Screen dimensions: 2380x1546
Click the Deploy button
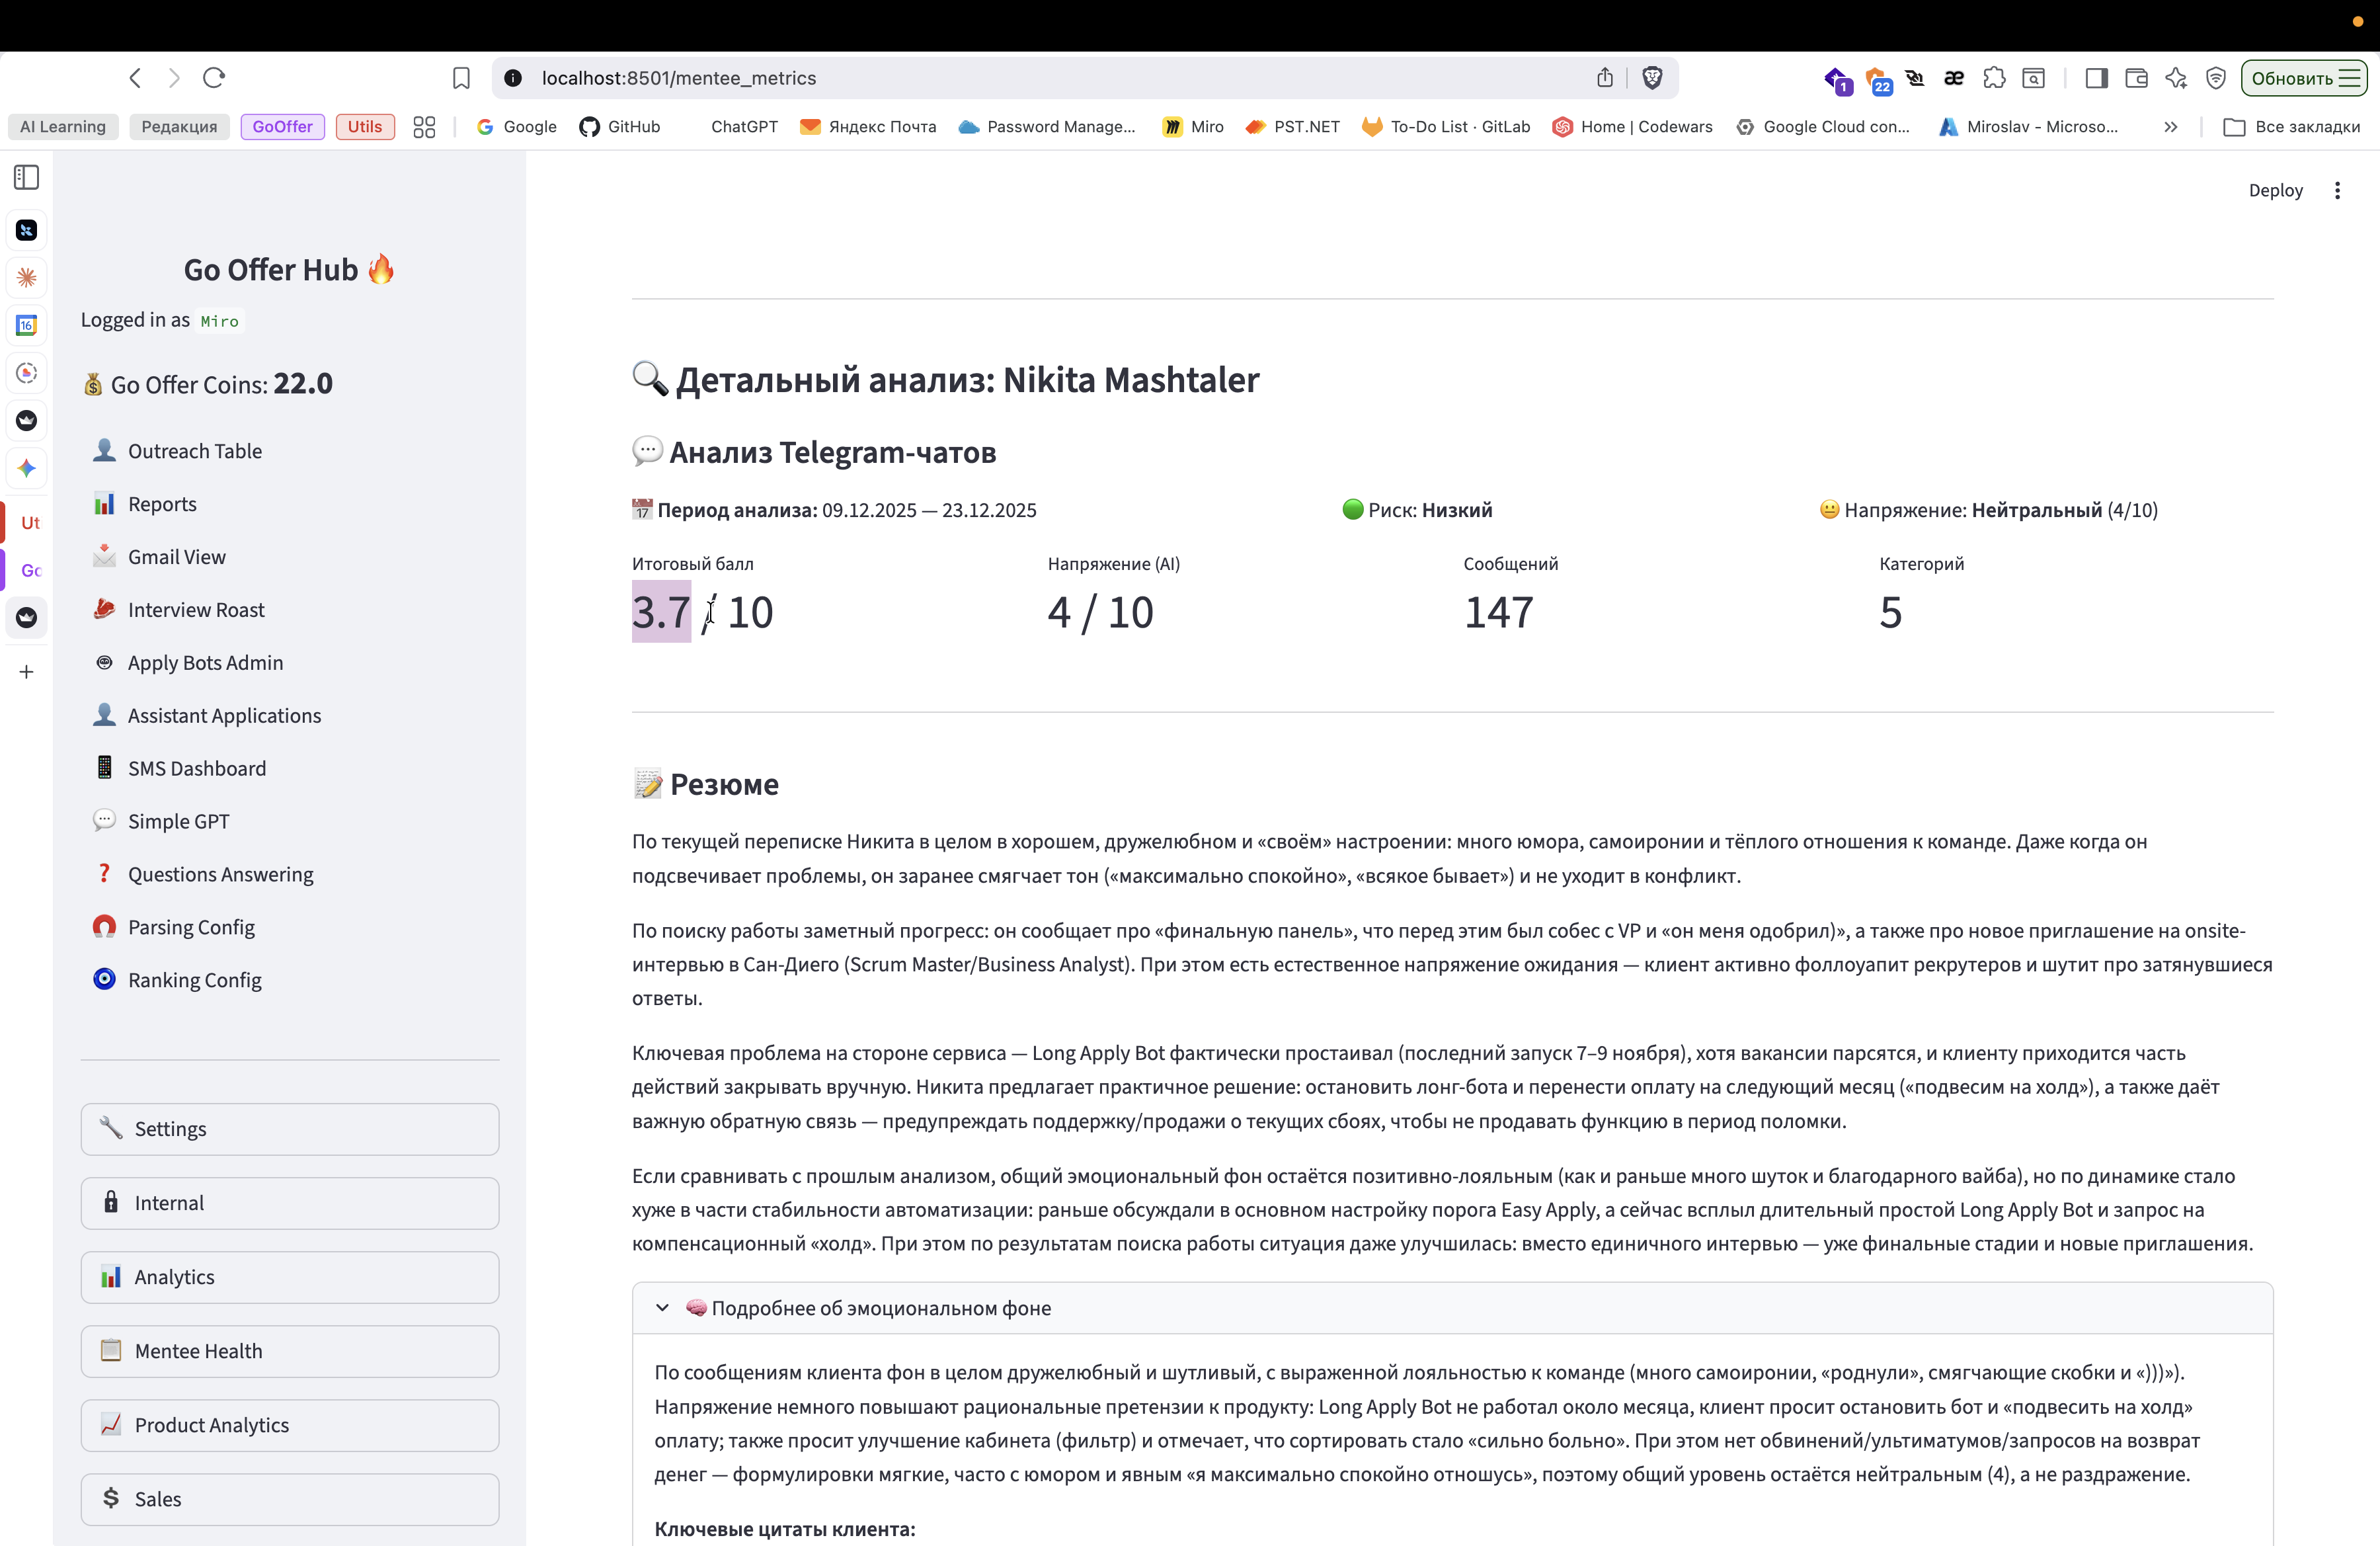2275,190
